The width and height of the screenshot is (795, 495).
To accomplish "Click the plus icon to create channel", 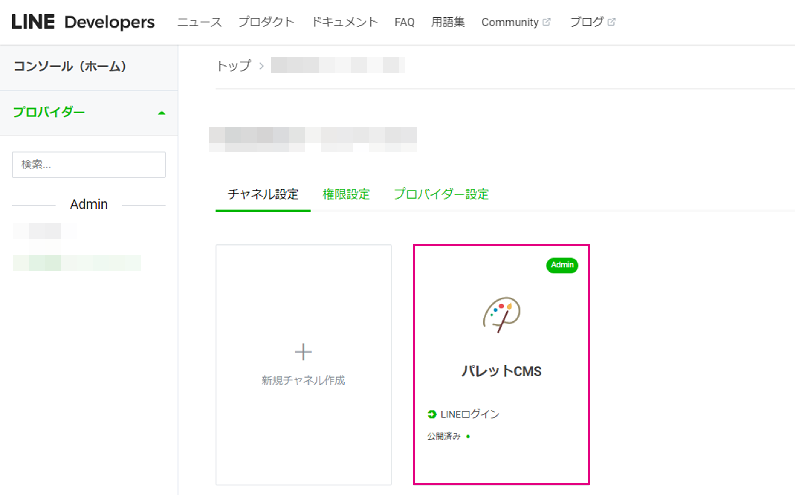I will [x=303, y=351].
